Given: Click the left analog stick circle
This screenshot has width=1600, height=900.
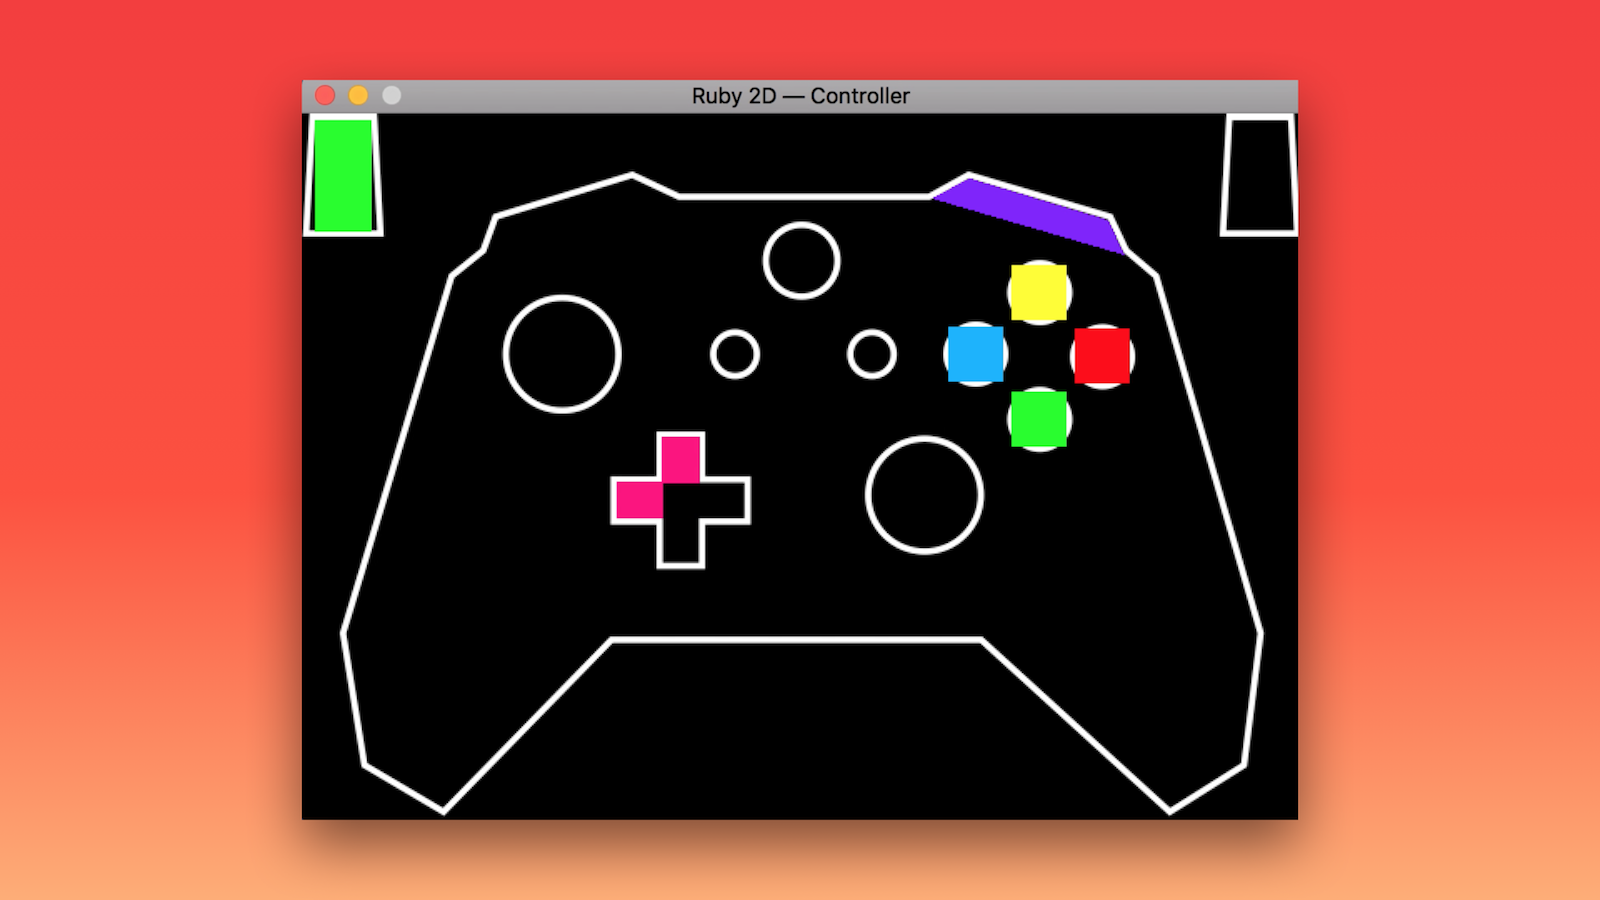Looking at the screenshot, I should tap(562, 354).
